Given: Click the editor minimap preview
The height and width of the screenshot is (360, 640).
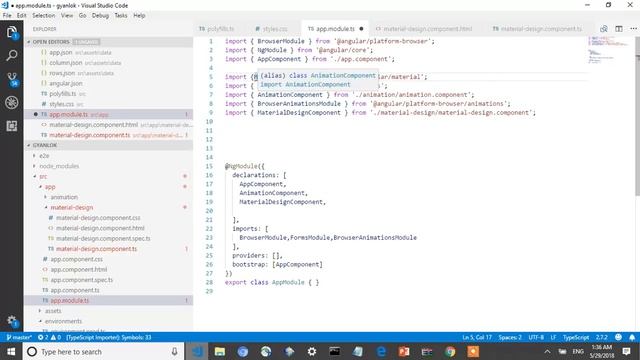Looking at the screenshot, I should (609, 50).
